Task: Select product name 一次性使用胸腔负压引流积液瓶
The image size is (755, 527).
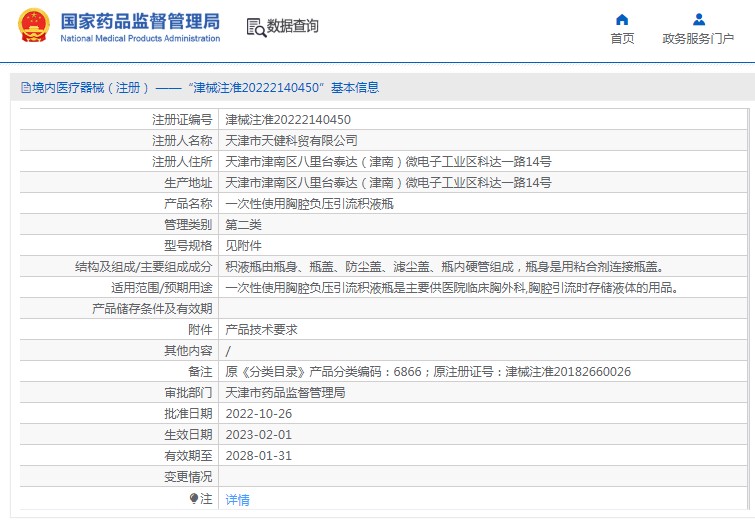Action: (309, 204)
